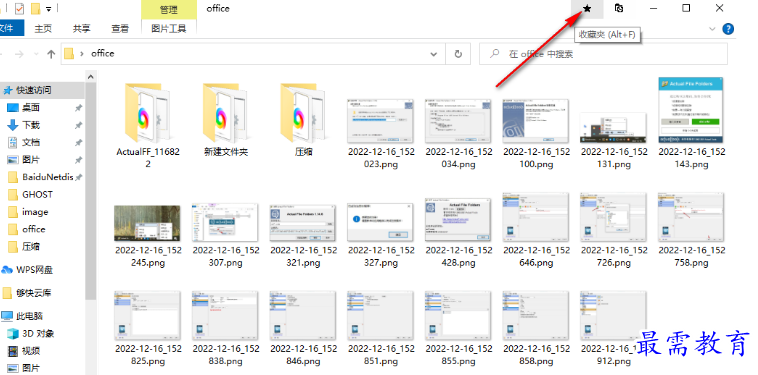Image resolution: width=758 pixels, height=375 pixels.
Task: Refresh the office folder view
Action: coord(458,54)
